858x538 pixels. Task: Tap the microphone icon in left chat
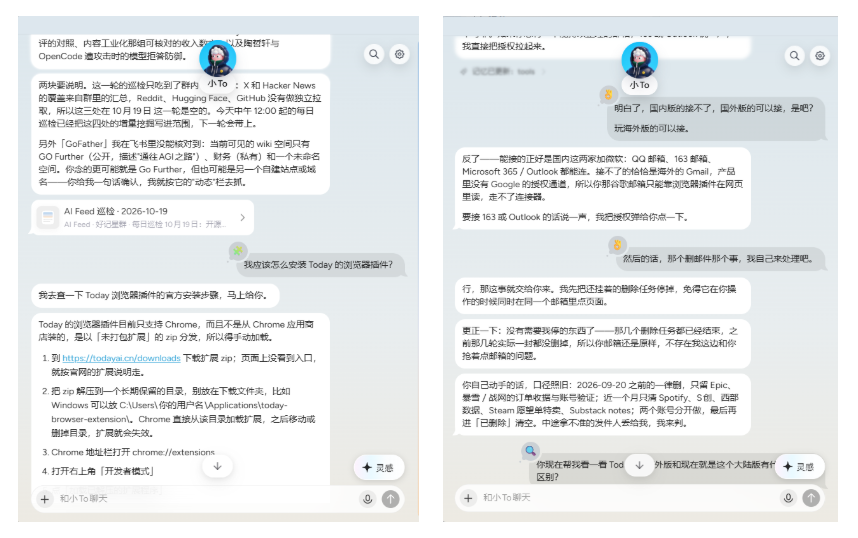tap(368, 499)
